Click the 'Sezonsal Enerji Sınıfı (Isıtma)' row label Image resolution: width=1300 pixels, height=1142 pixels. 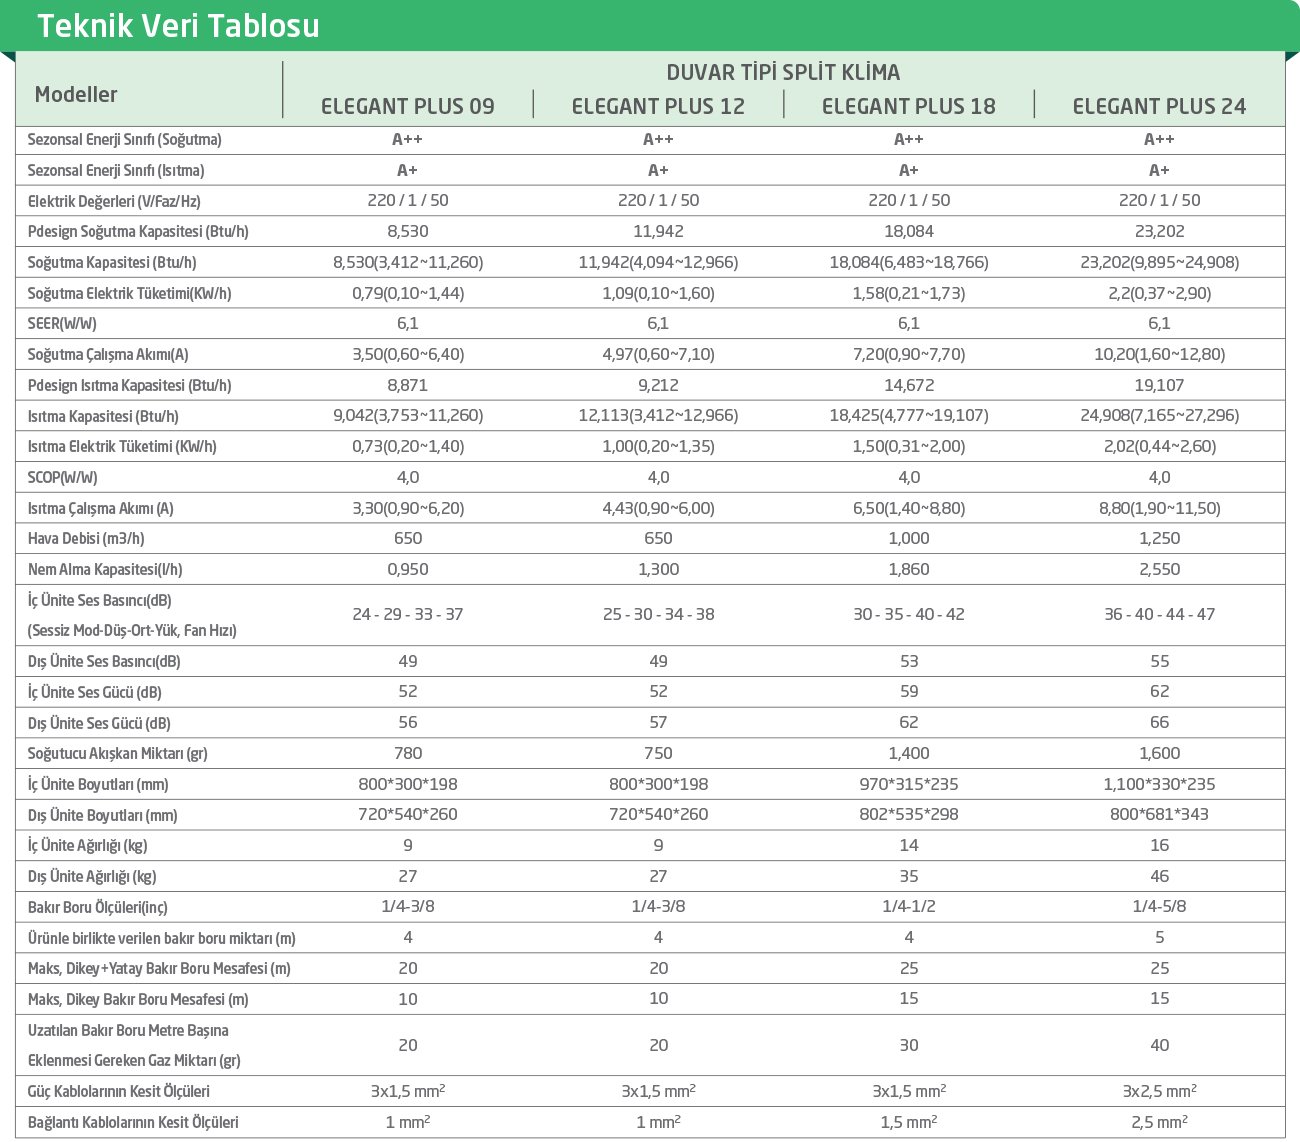[116, 170]
